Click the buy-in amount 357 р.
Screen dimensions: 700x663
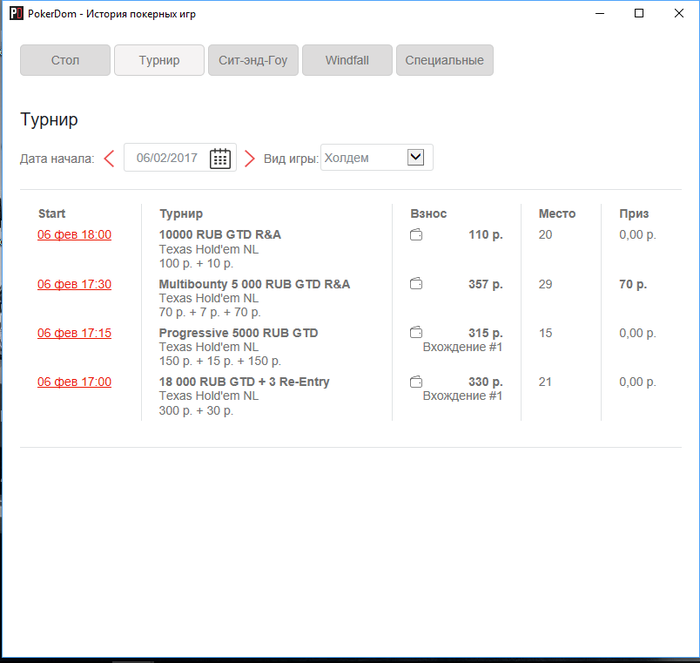coord(486,284)
